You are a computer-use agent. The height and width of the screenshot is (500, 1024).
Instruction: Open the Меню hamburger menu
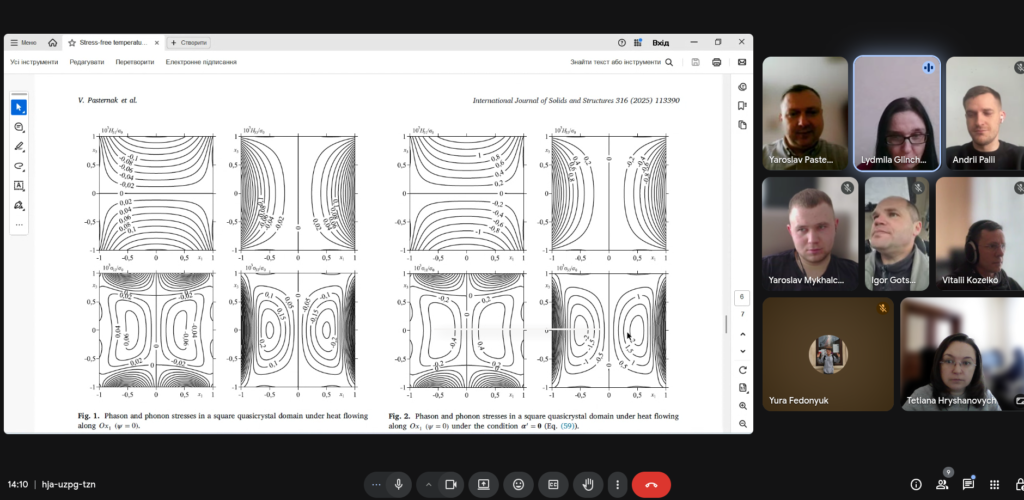(x=22, y=43)
